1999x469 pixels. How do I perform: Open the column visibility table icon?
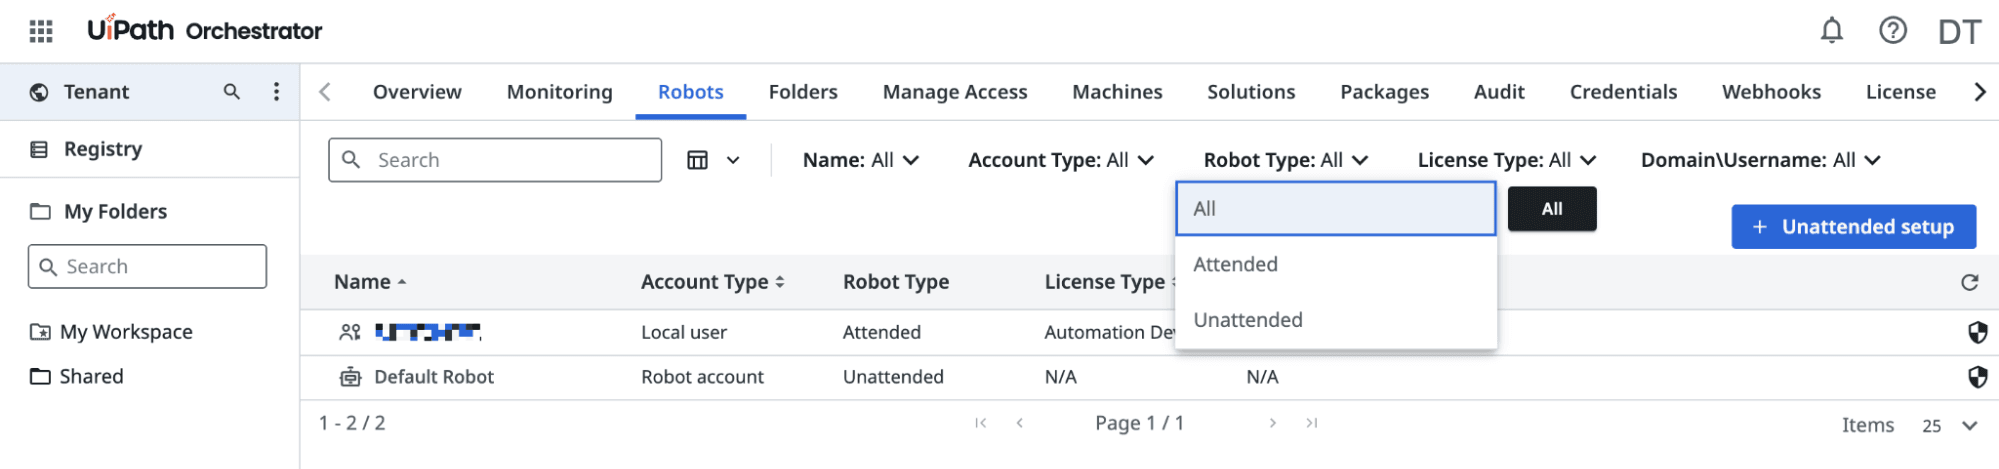(x=697, y=160)
